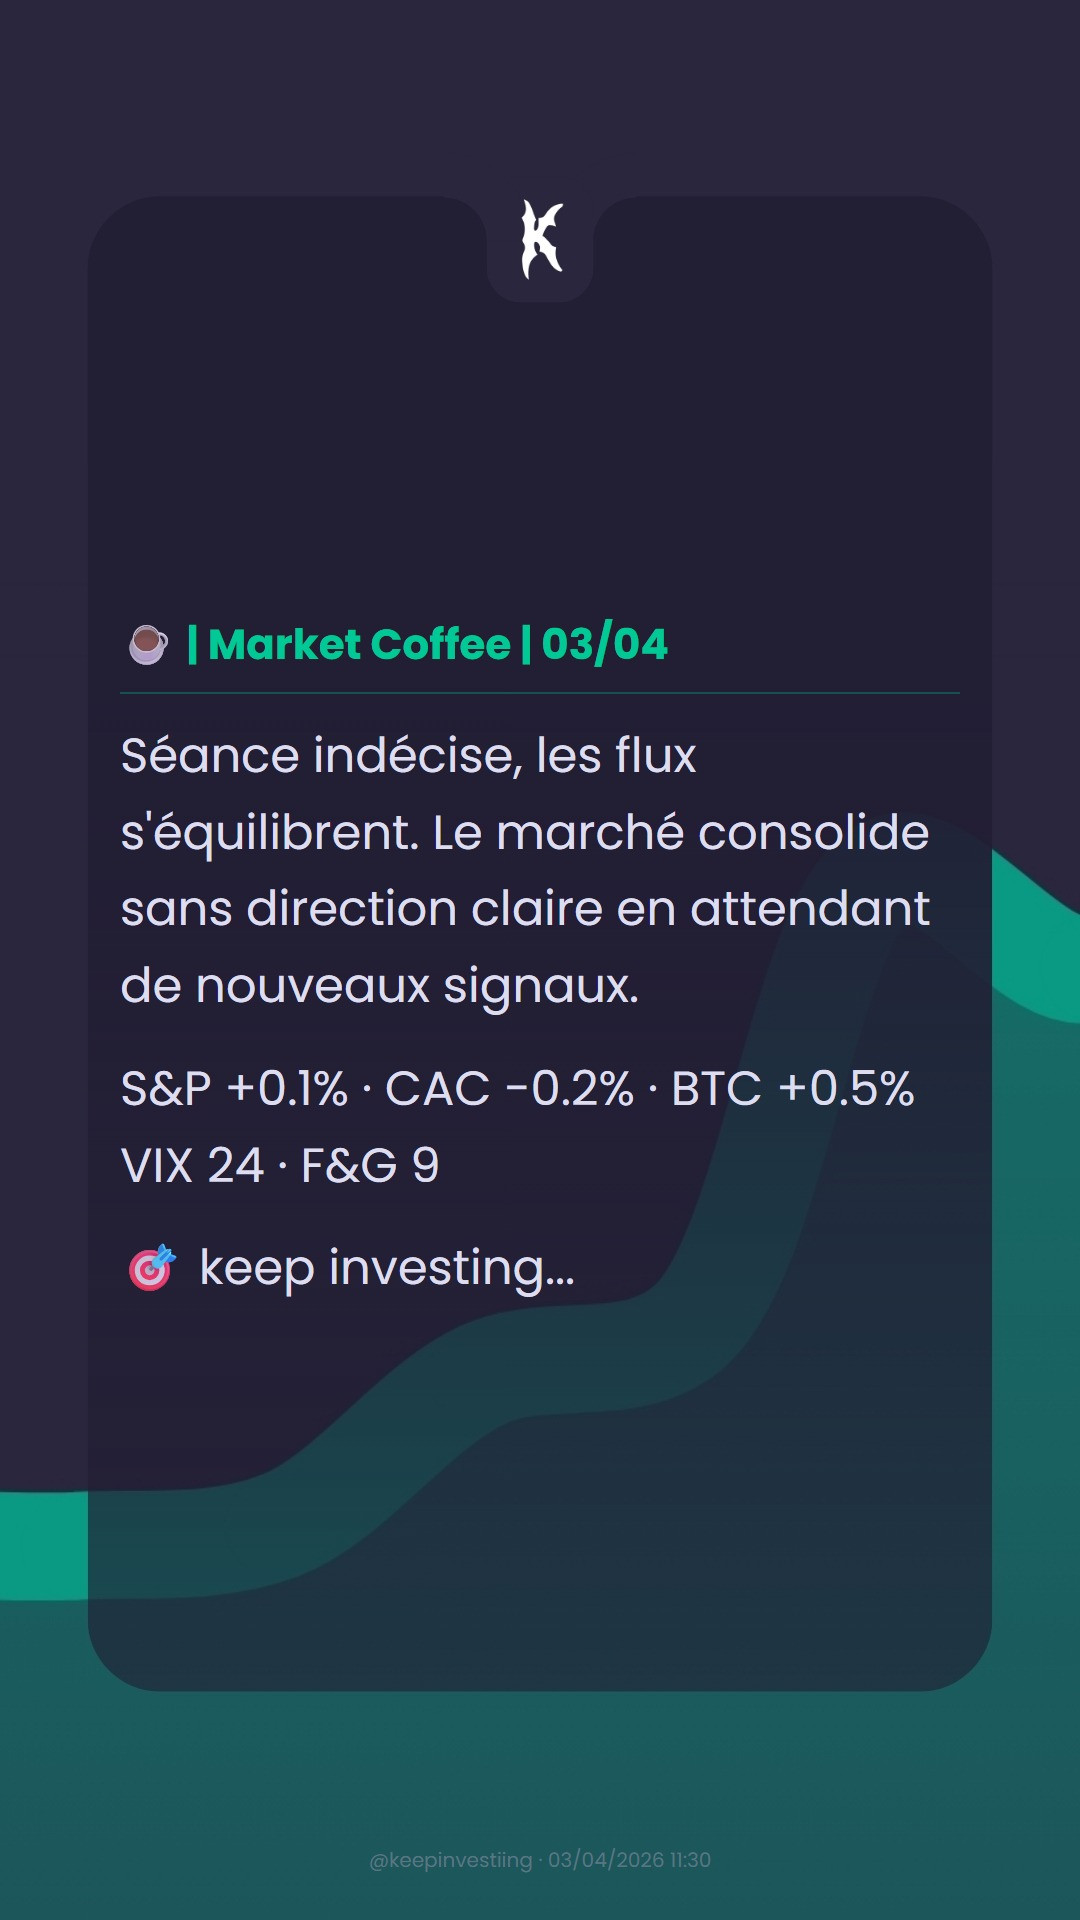Viewport: 1080px width, 1920px height.
Task: Click the VIX 24 value
Action: coord(192,1166)
